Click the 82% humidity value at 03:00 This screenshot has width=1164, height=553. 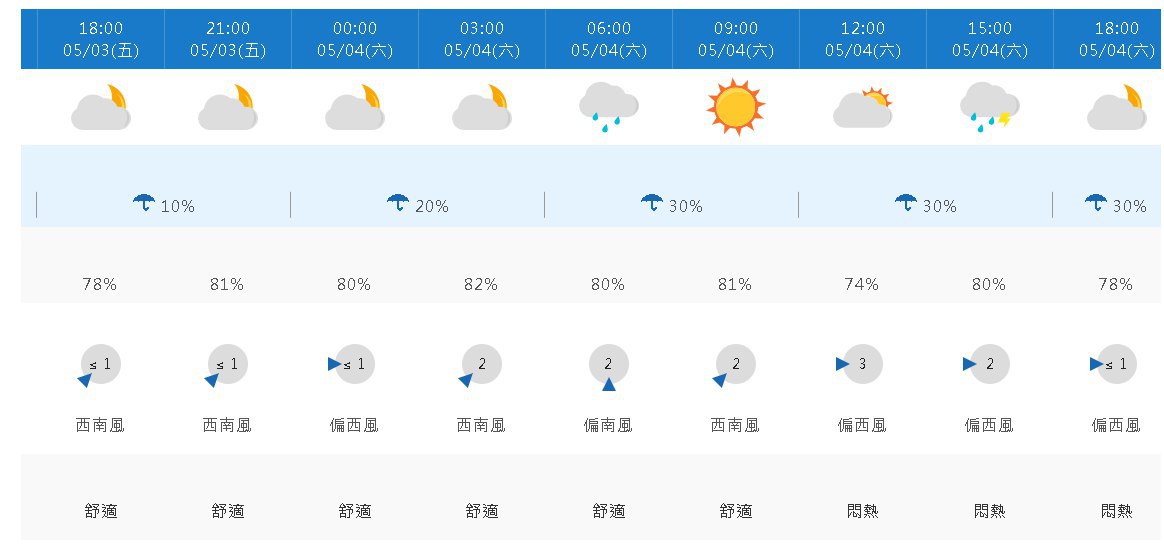pos(481,284)
